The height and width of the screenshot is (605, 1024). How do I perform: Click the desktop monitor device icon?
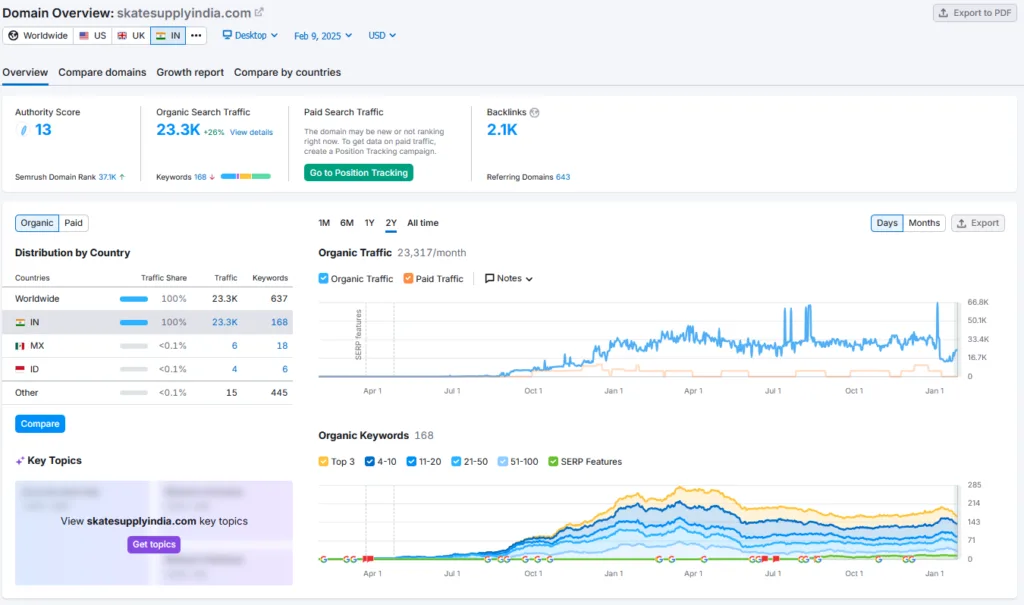227,35
